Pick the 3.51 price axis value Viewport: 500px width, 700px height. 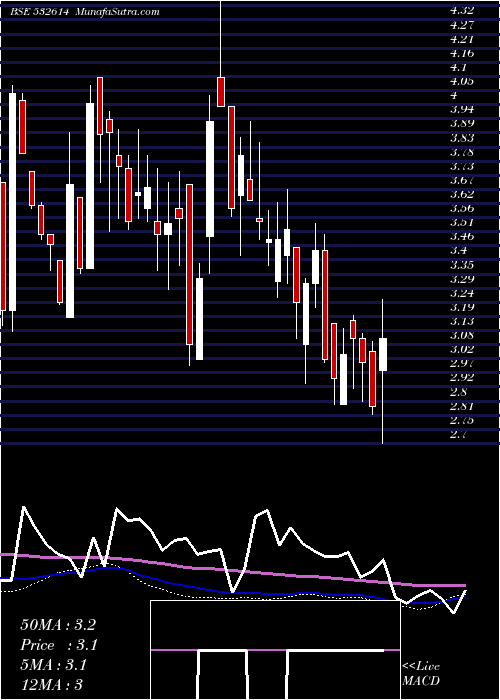click(x=461, y=223)
